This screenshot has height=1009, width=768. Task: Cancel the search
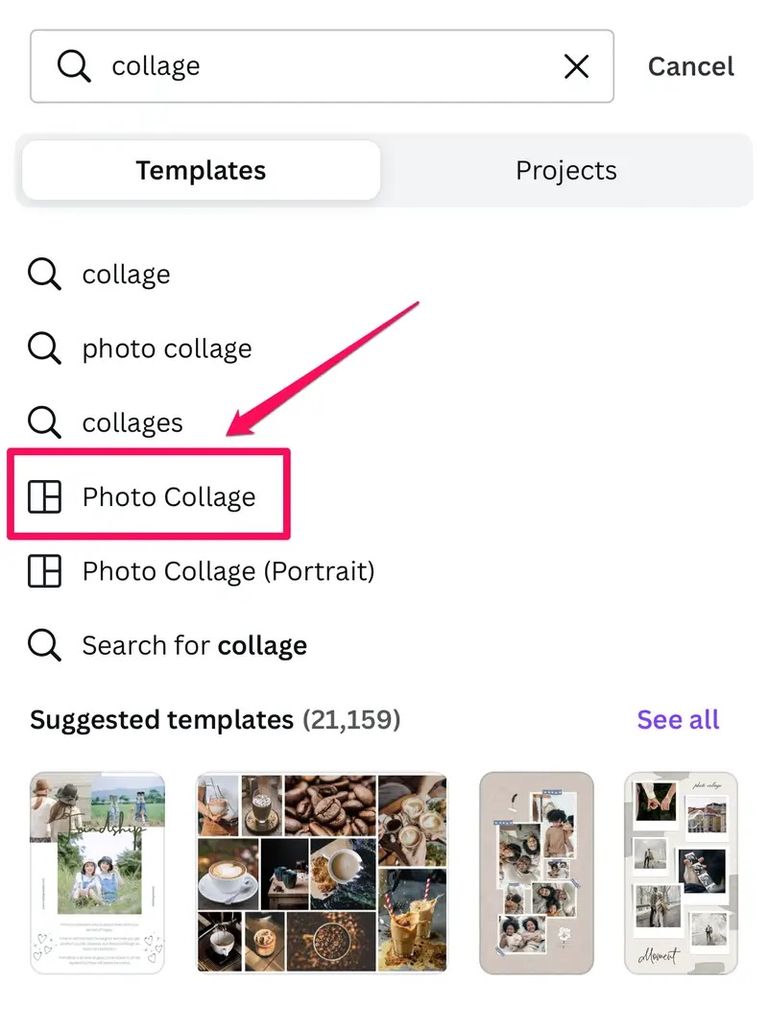[691, 66]
